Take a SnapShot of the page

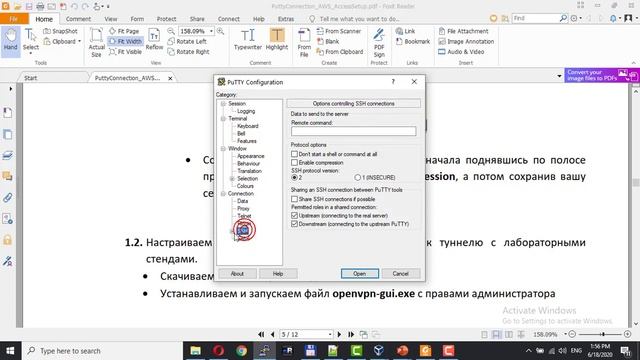[60, 31]
